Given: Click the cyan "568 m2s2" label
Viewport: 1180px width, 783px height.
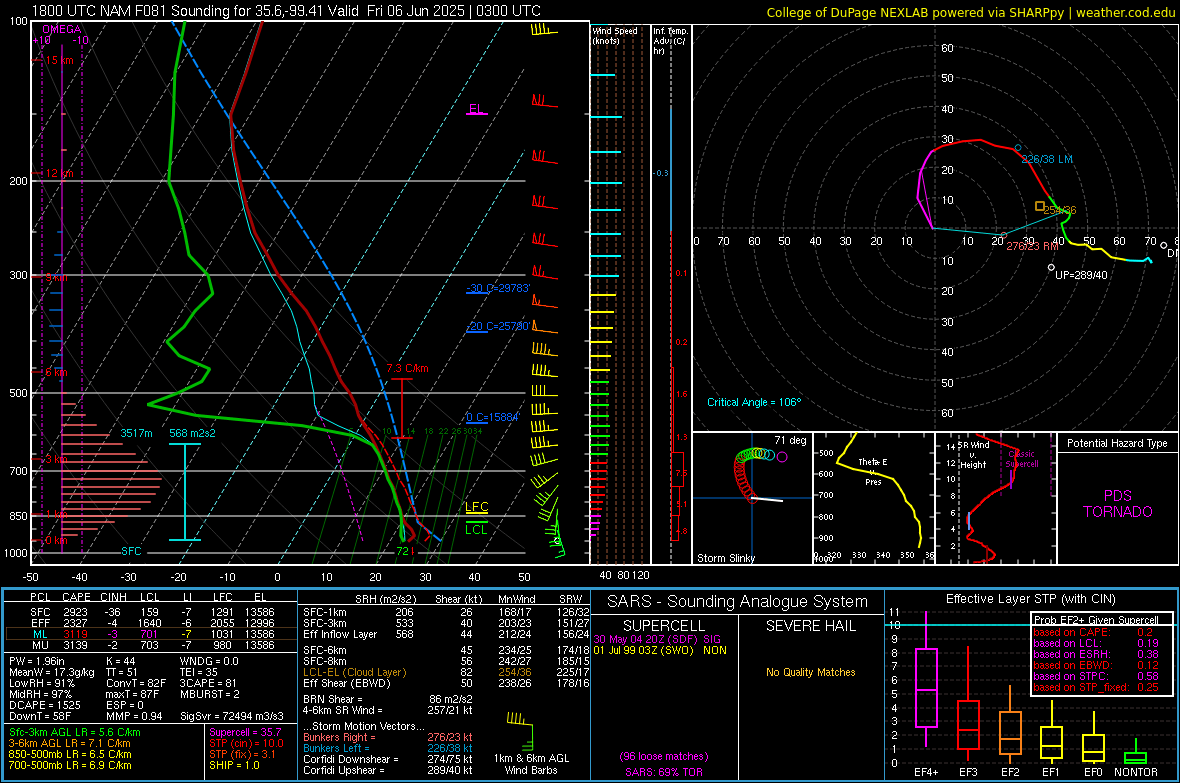Looking at the screenshot, I should (192, 433).
